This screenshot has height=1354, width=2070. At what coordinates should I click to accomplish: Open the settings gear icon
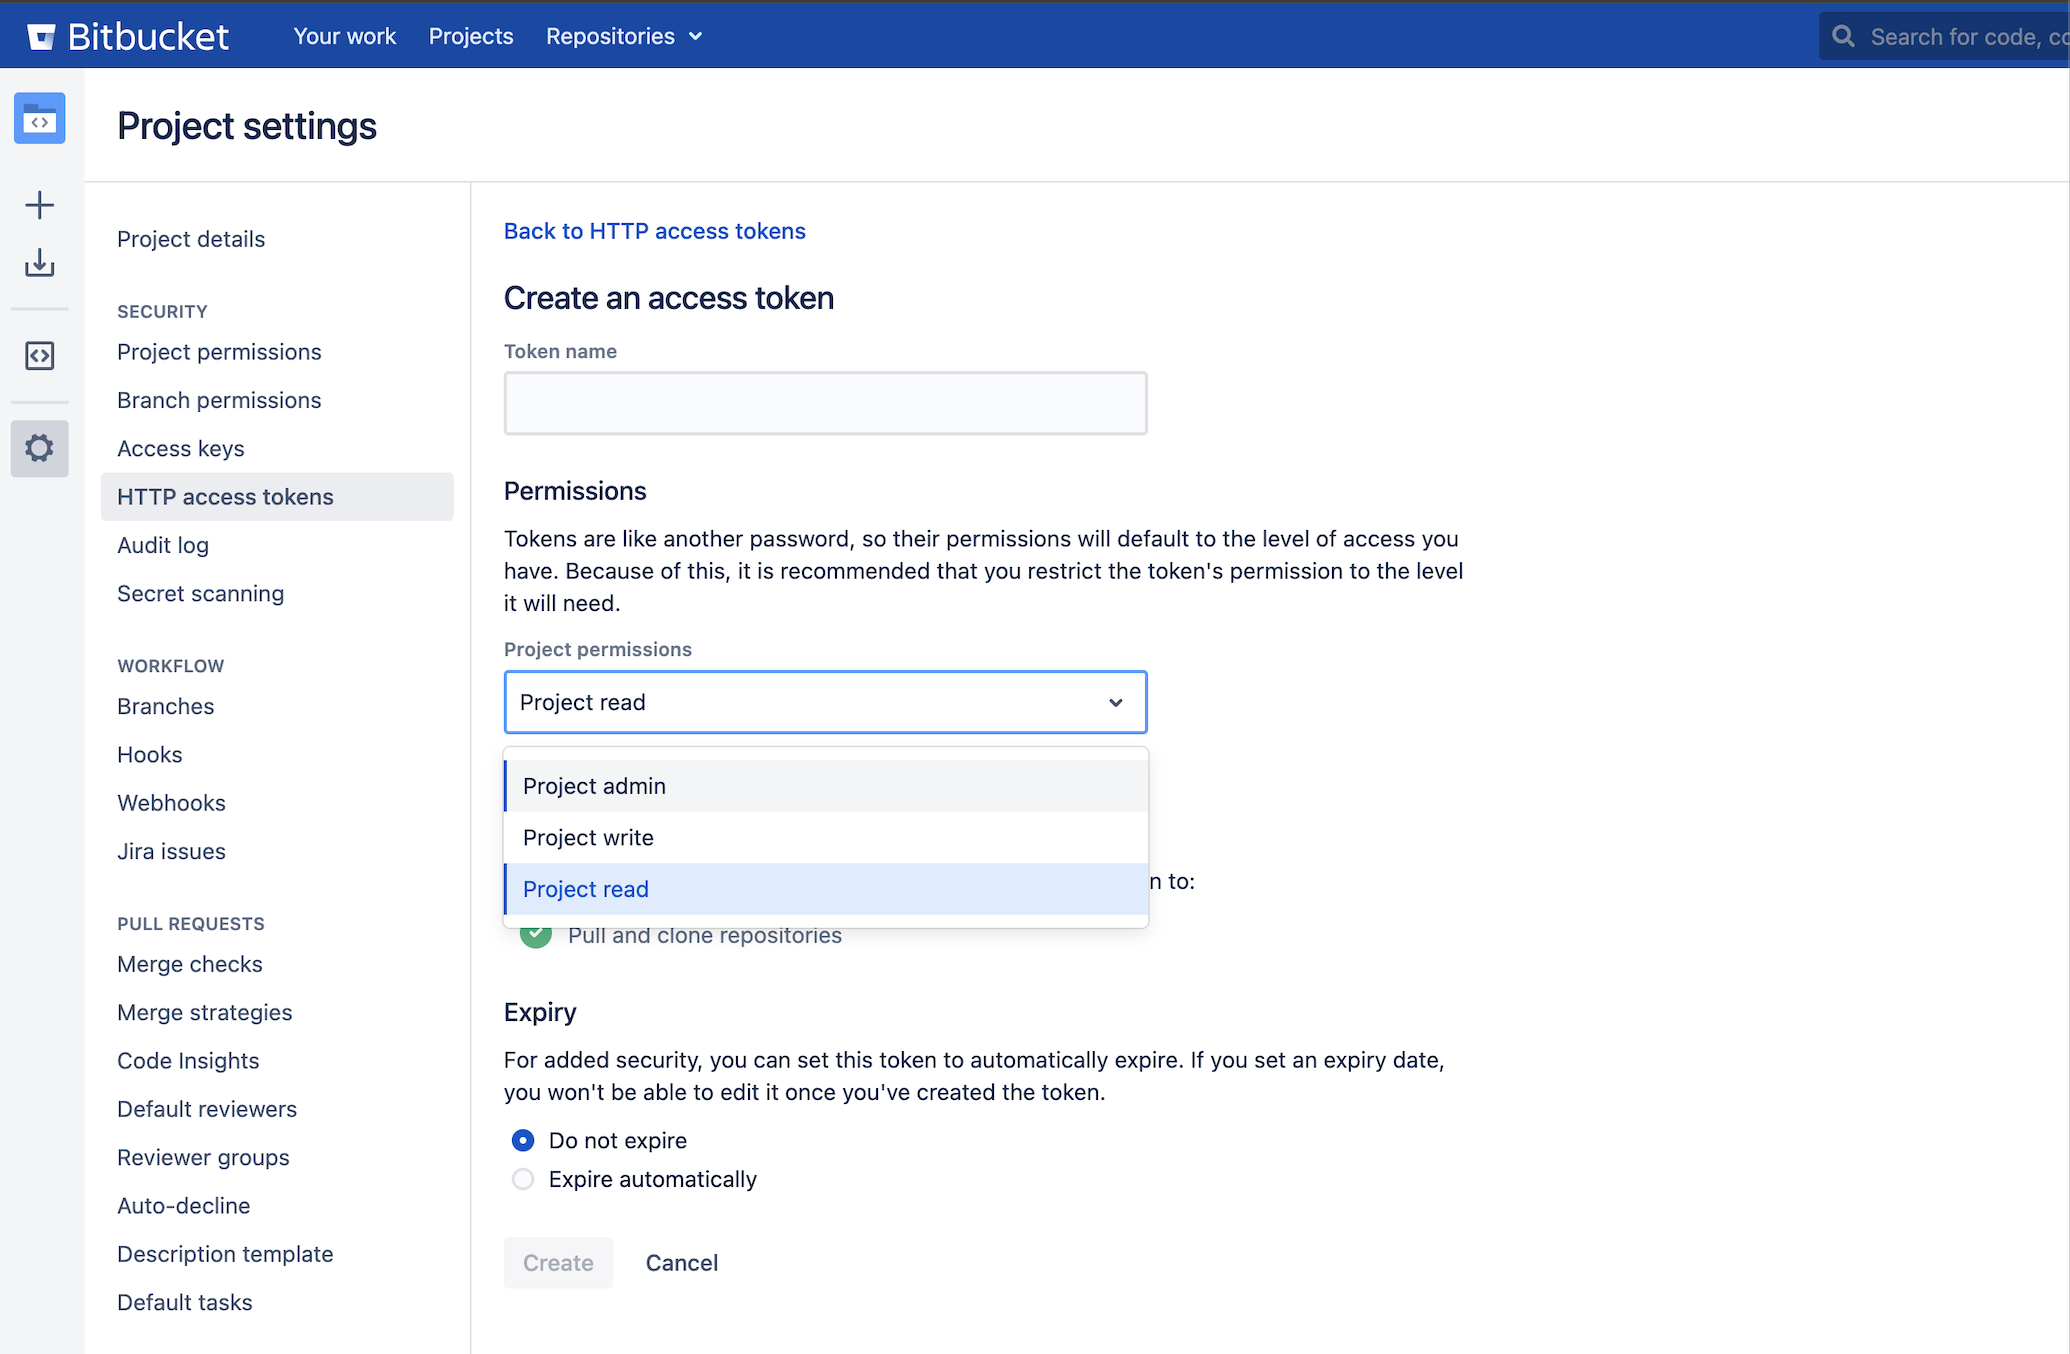(x=40, y=448)
